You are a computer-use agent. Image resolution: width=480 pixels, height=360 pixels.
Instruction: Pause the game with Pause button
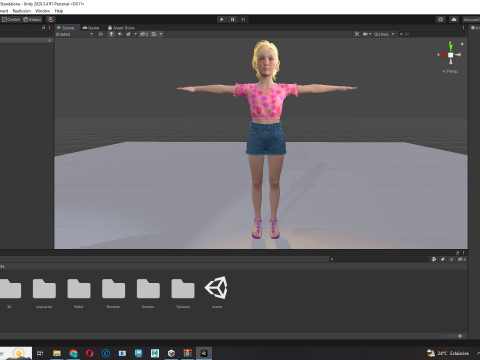point(233,19)
